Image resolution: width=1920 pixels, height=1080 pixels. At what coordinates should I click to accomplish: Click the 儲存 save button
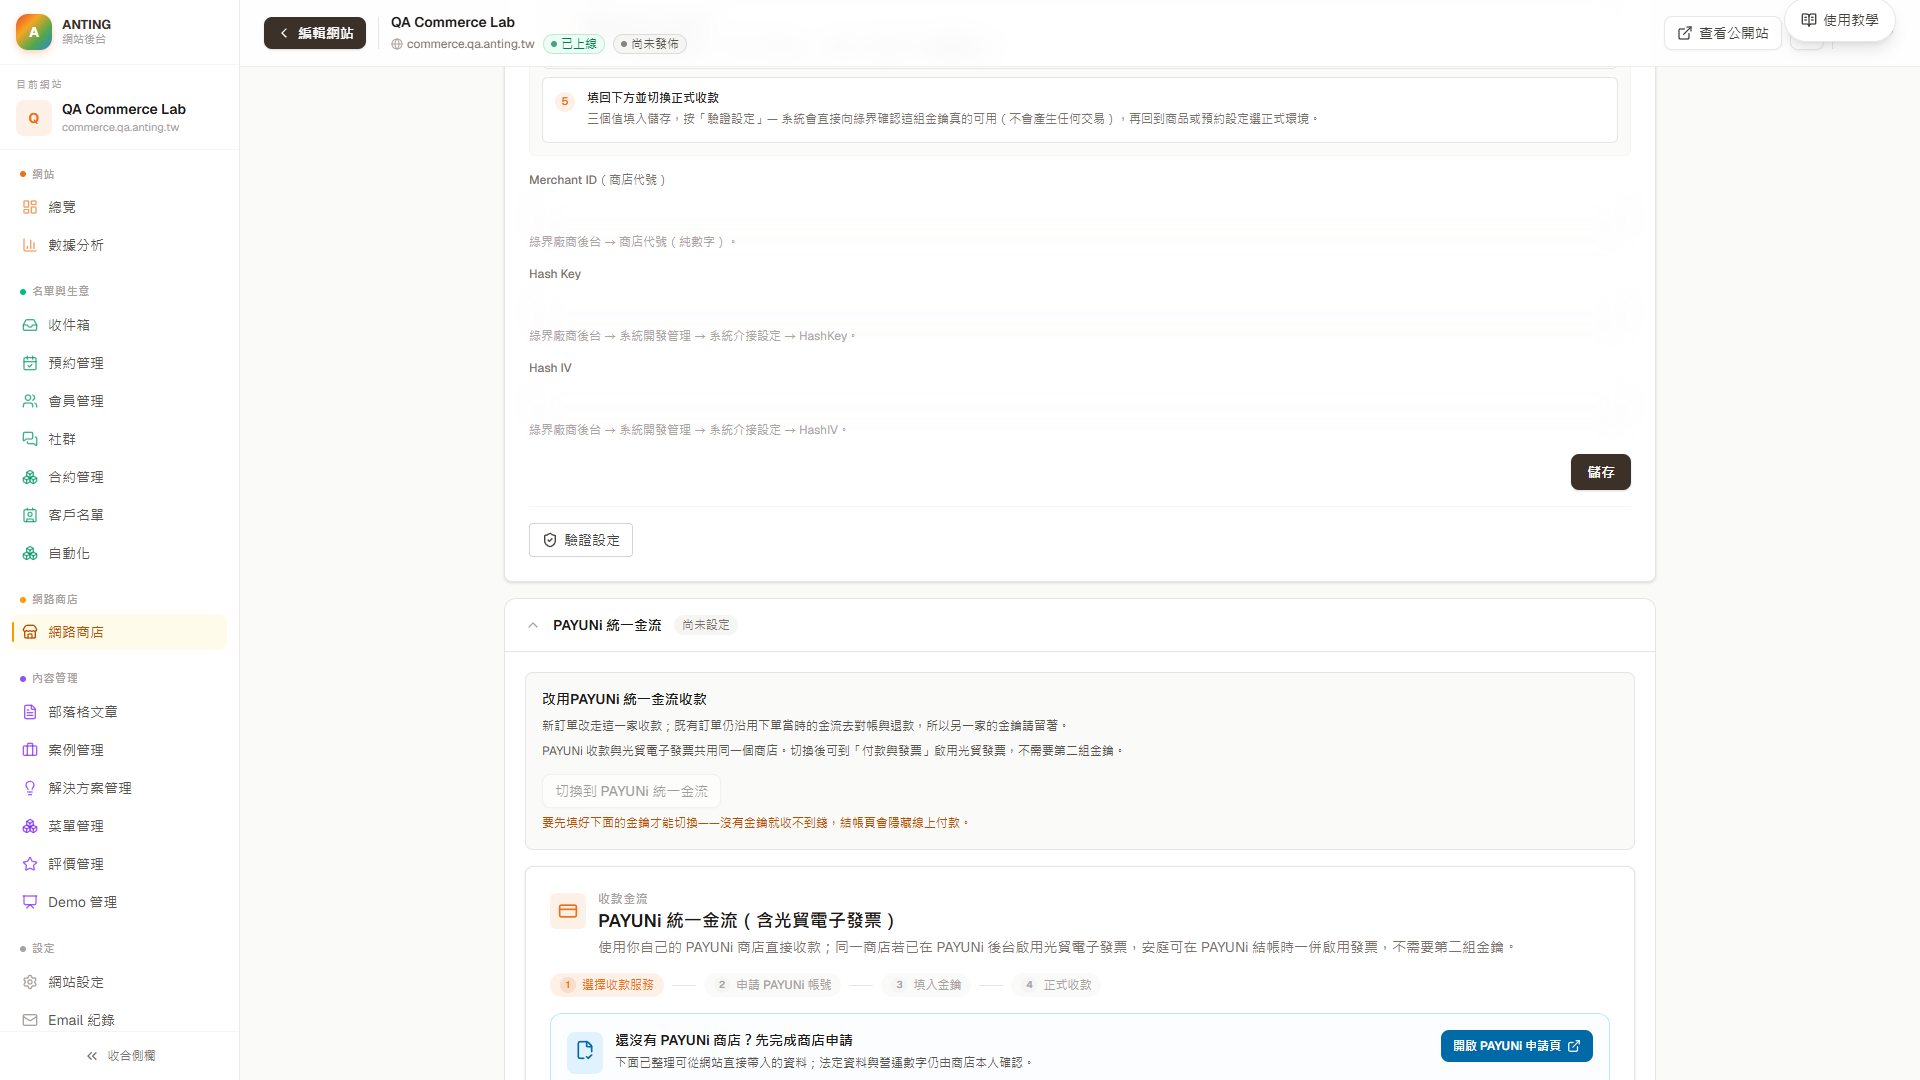tap(1600, 472)
